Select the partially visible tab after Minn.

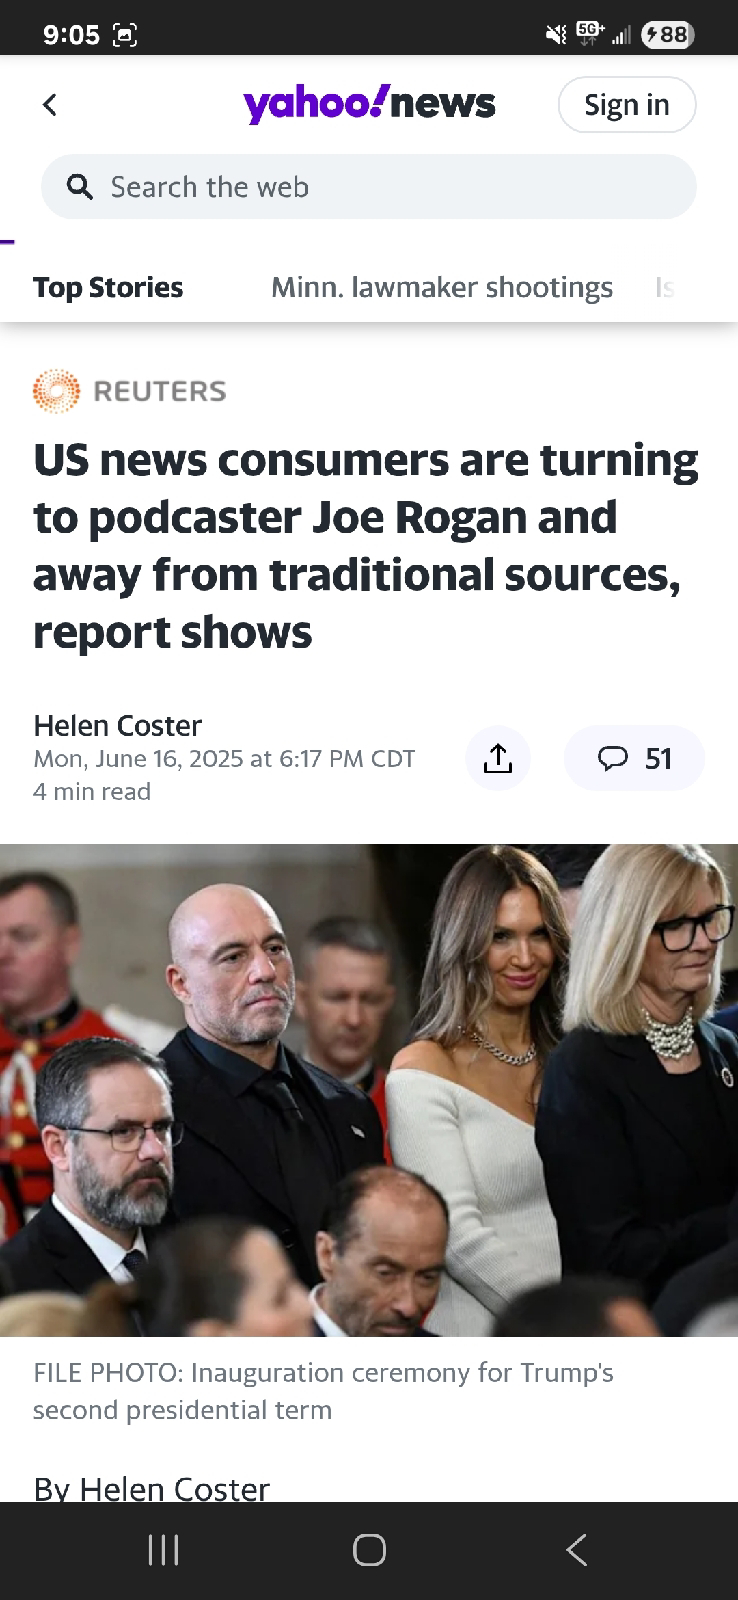665,287
